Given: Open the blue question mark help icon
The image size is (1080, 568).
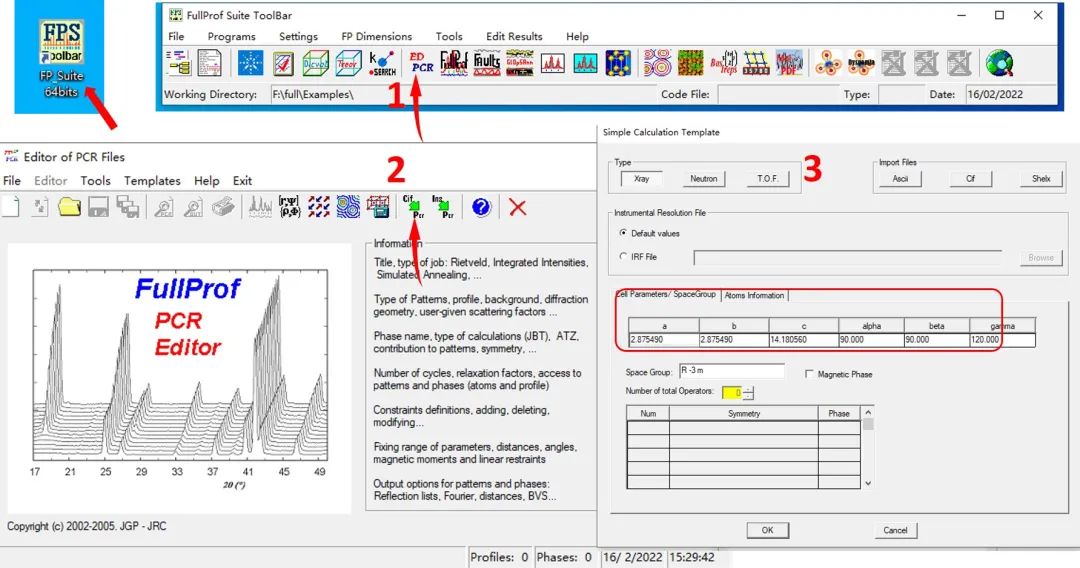Looking at the screenshot, I should (x=481, y=207).
